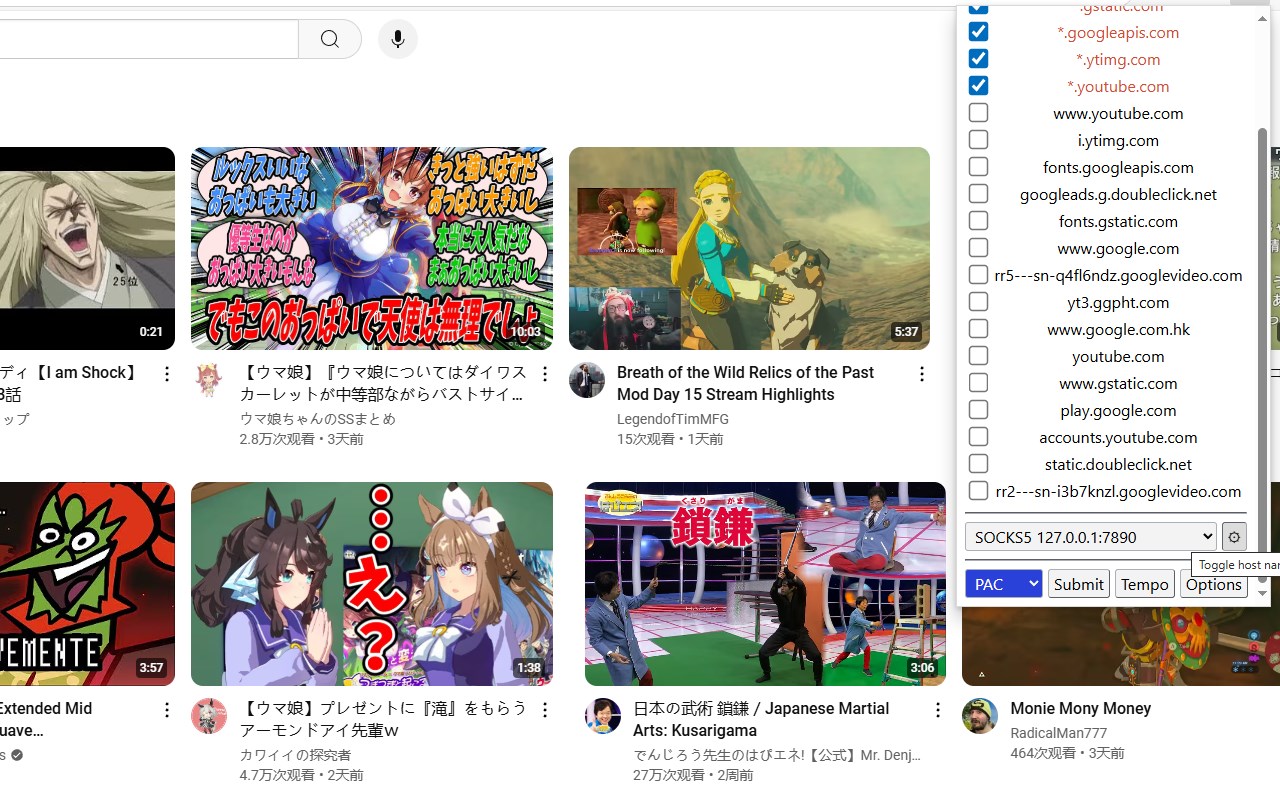Click the Tempo button

tap(1145, 584)
